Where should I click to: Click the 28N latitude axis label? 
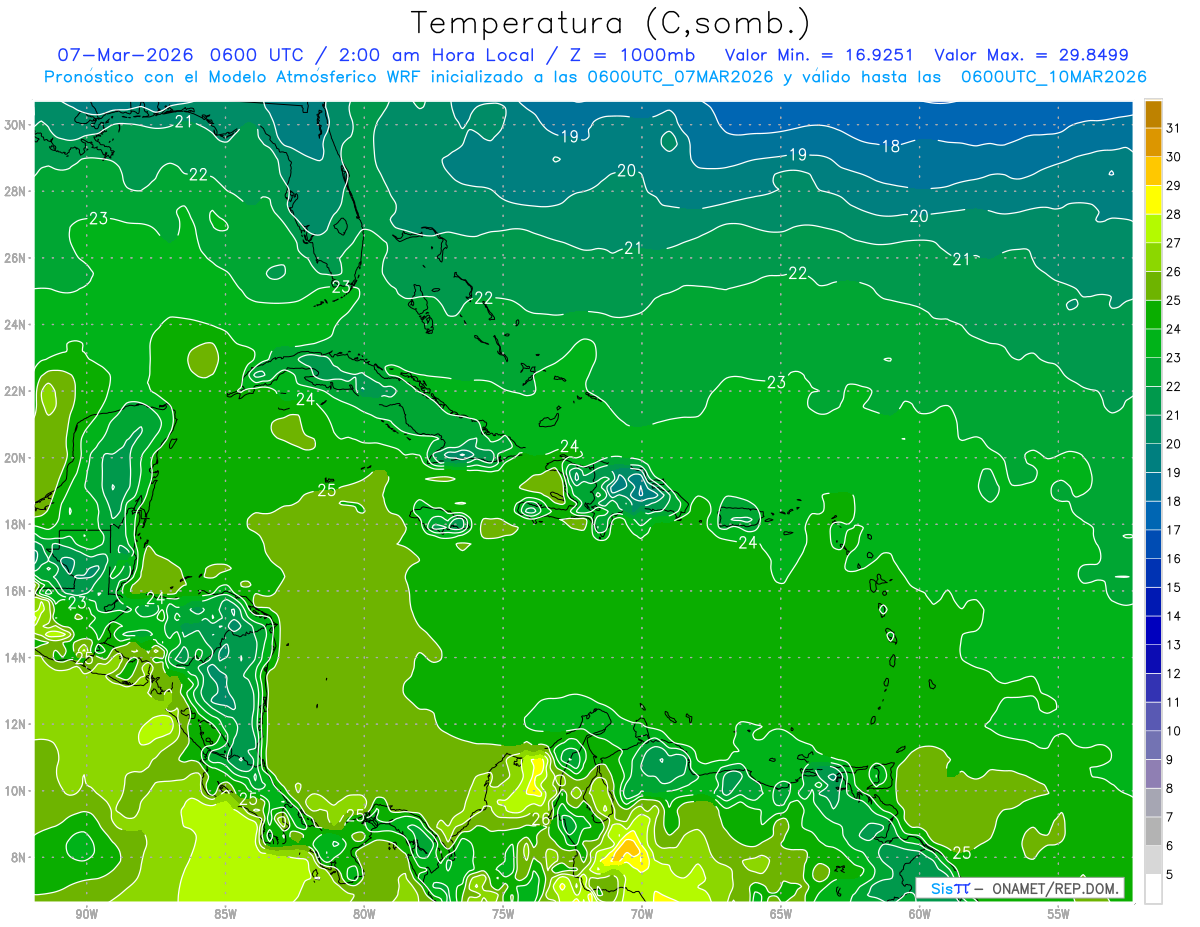(x=15, y=191)
